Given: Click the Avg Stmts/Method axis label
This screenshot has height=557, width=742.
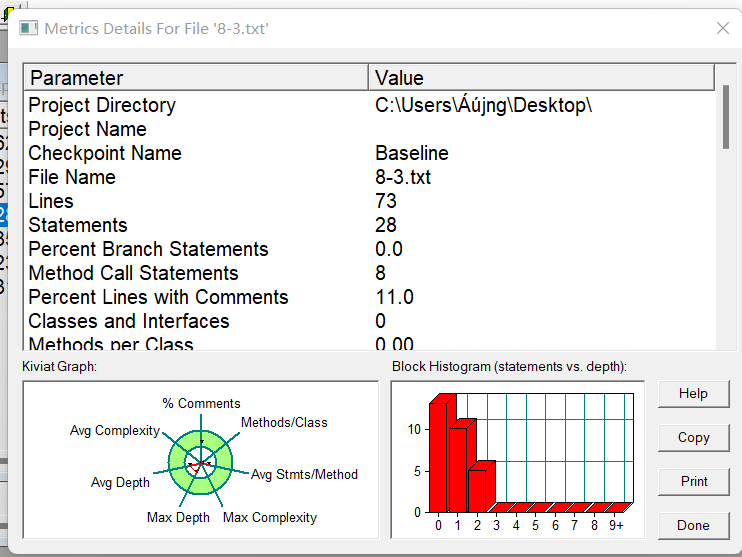Looking at the screenshot, I should point(304,475).
